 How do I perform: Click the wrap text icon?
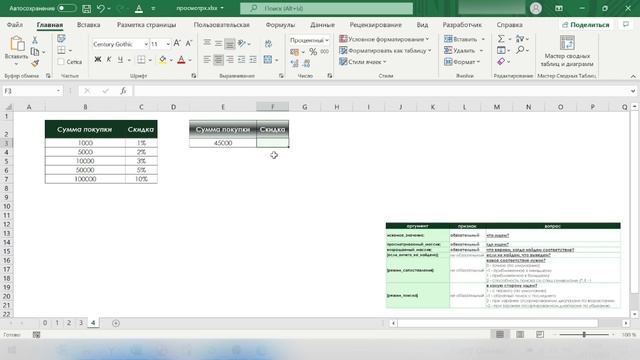(x=268, y=43)
